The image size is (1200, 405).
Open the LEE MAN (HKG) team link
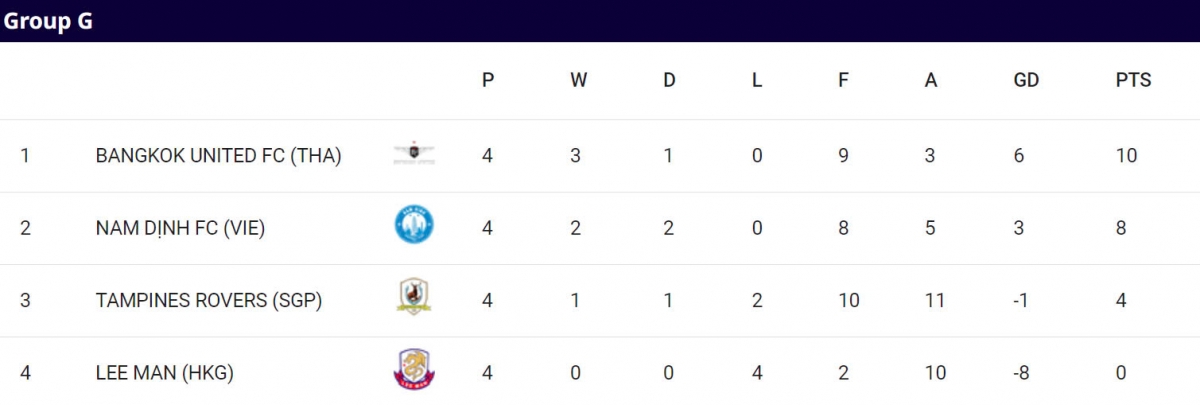[164, 372]
